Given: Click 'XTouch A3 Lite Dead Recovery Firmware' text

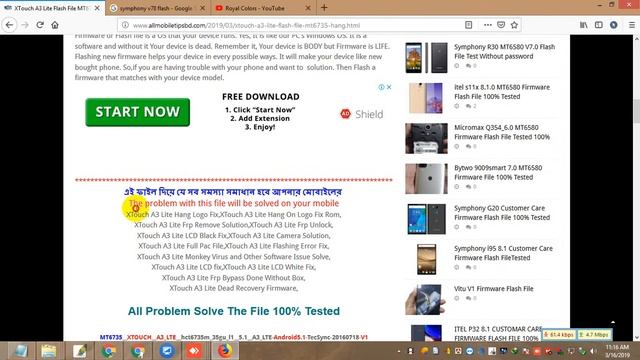Looking at the screenshot, I should [233, 288].
